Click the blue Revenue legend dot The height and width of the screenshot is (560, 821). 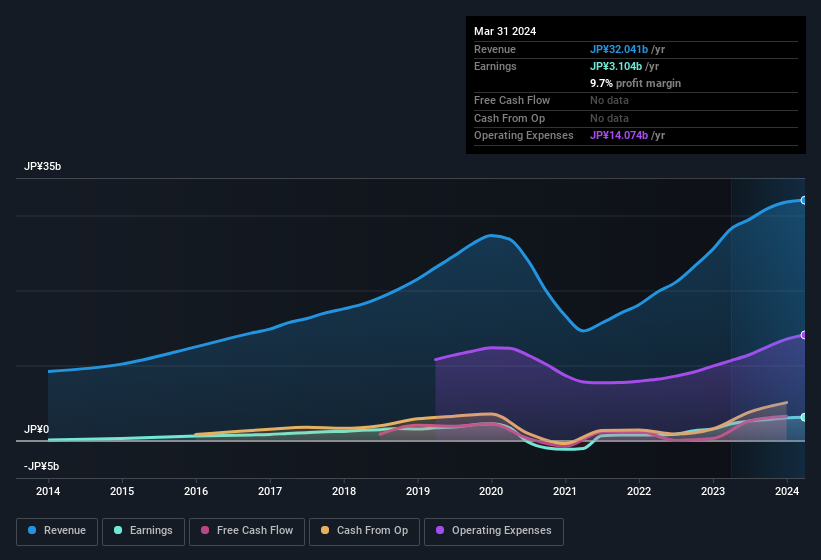click(x=33, y=531)
